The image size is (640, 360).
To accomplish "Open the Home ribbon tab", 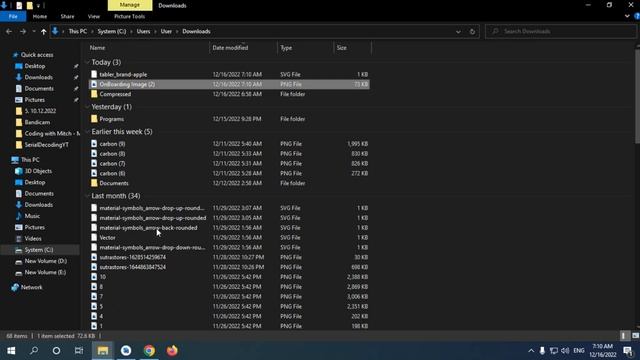I will point(40,16).
